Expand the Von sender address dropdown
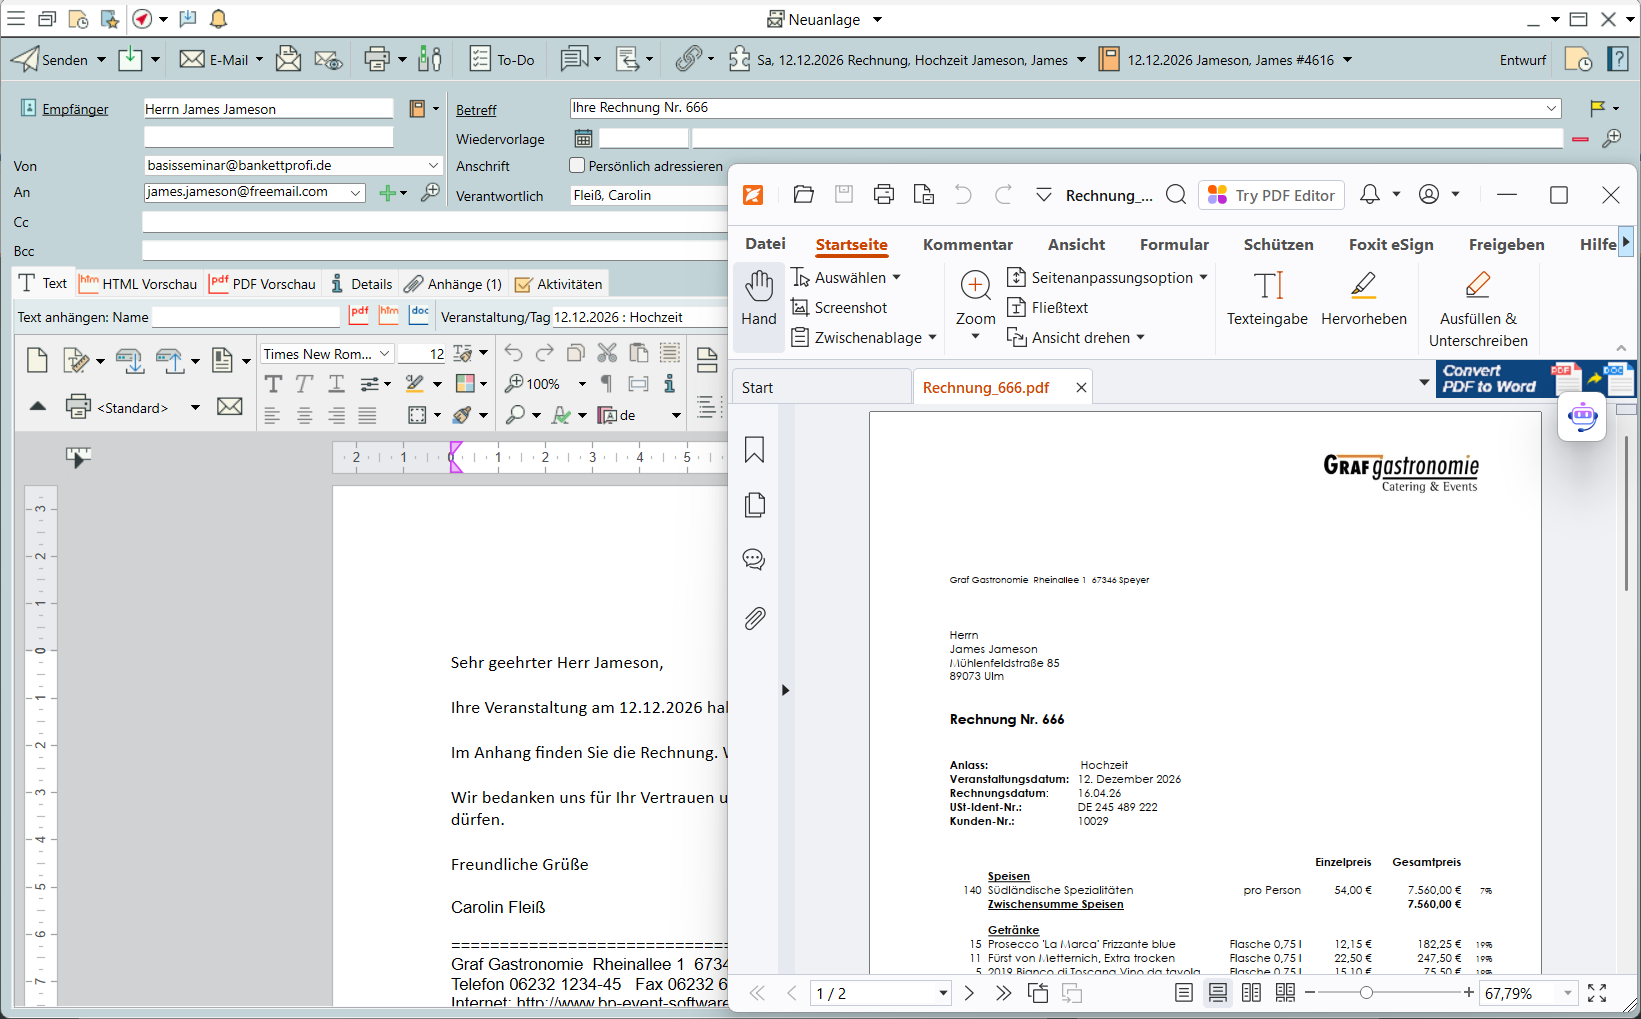 pyautogui.click(x=433, y=165)
